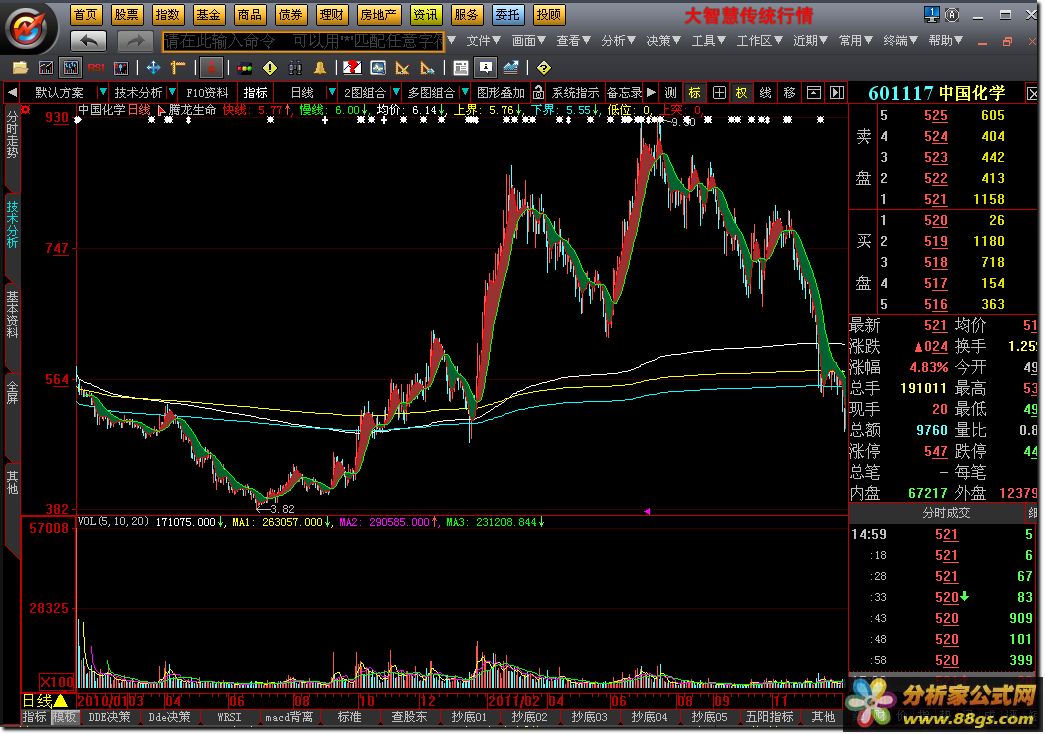Click the Dazhihui round logo icon

tap(27, 27)
